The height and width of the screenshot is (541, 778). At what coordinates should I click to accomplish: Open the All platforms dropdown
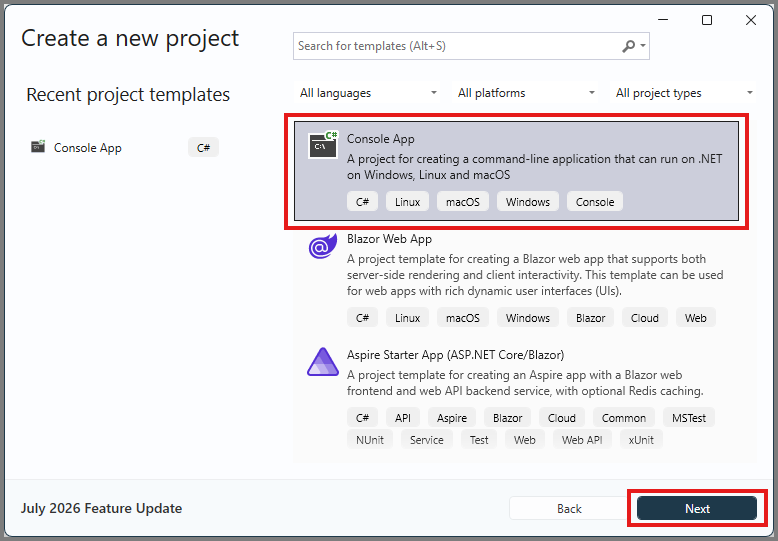coord(526,93)
